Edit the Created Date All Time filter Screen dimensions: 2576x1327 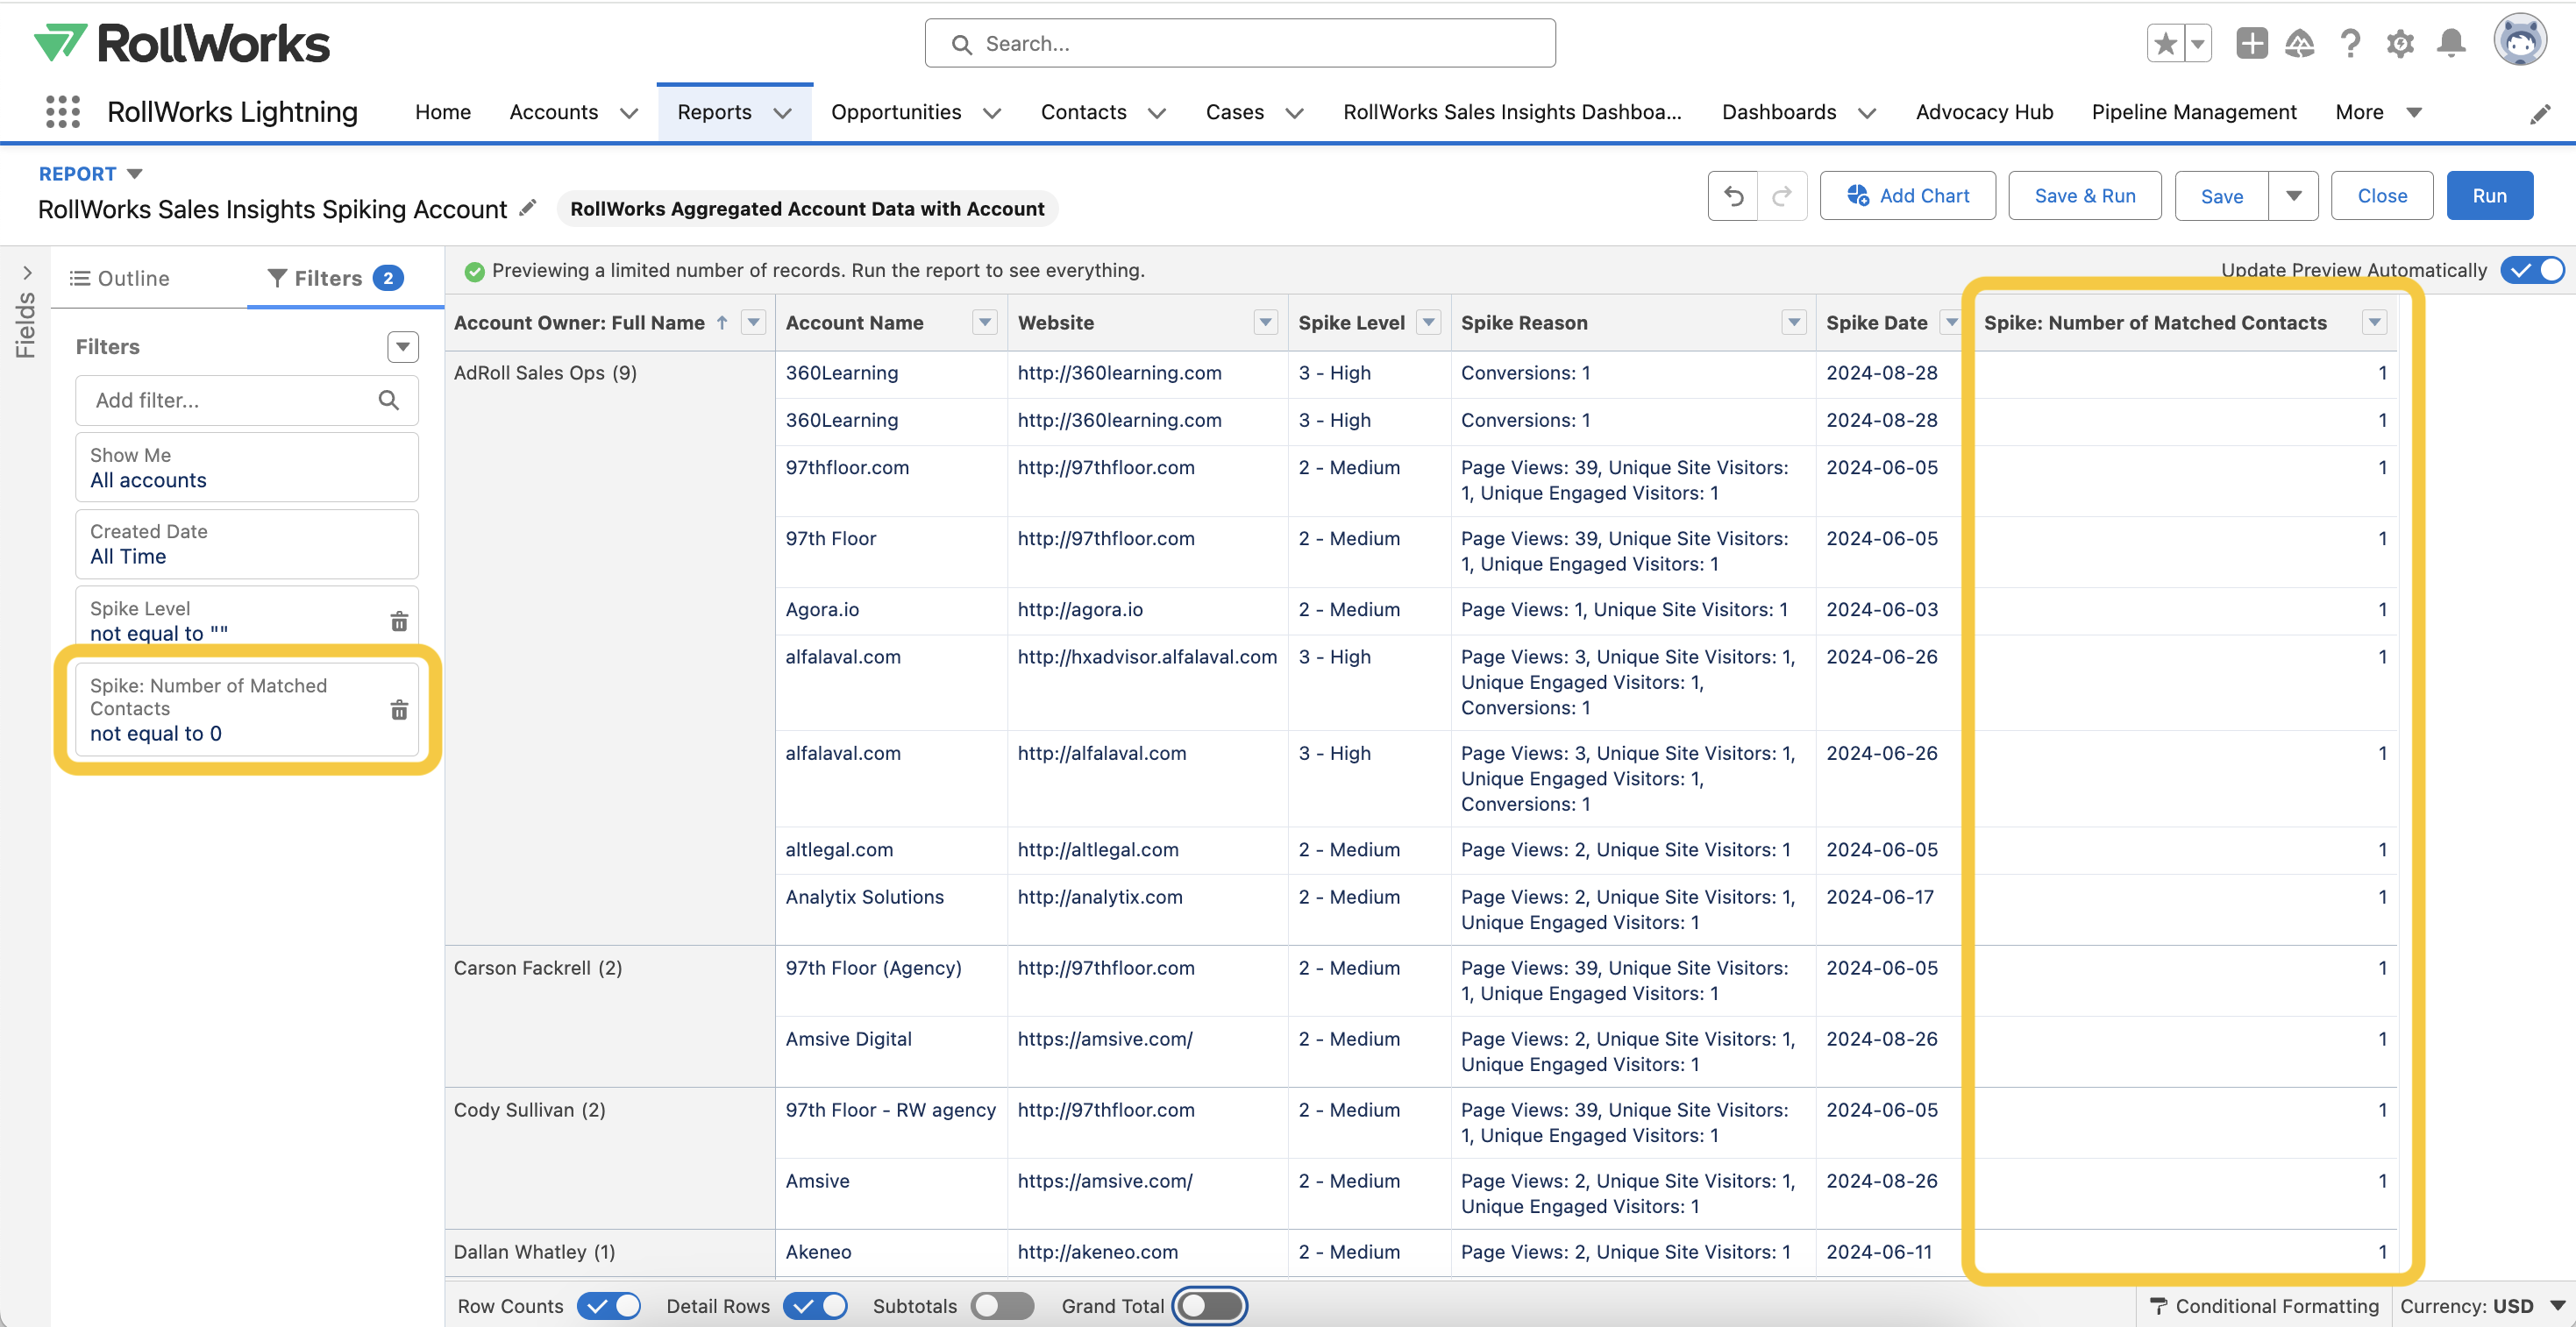[247, 544]
